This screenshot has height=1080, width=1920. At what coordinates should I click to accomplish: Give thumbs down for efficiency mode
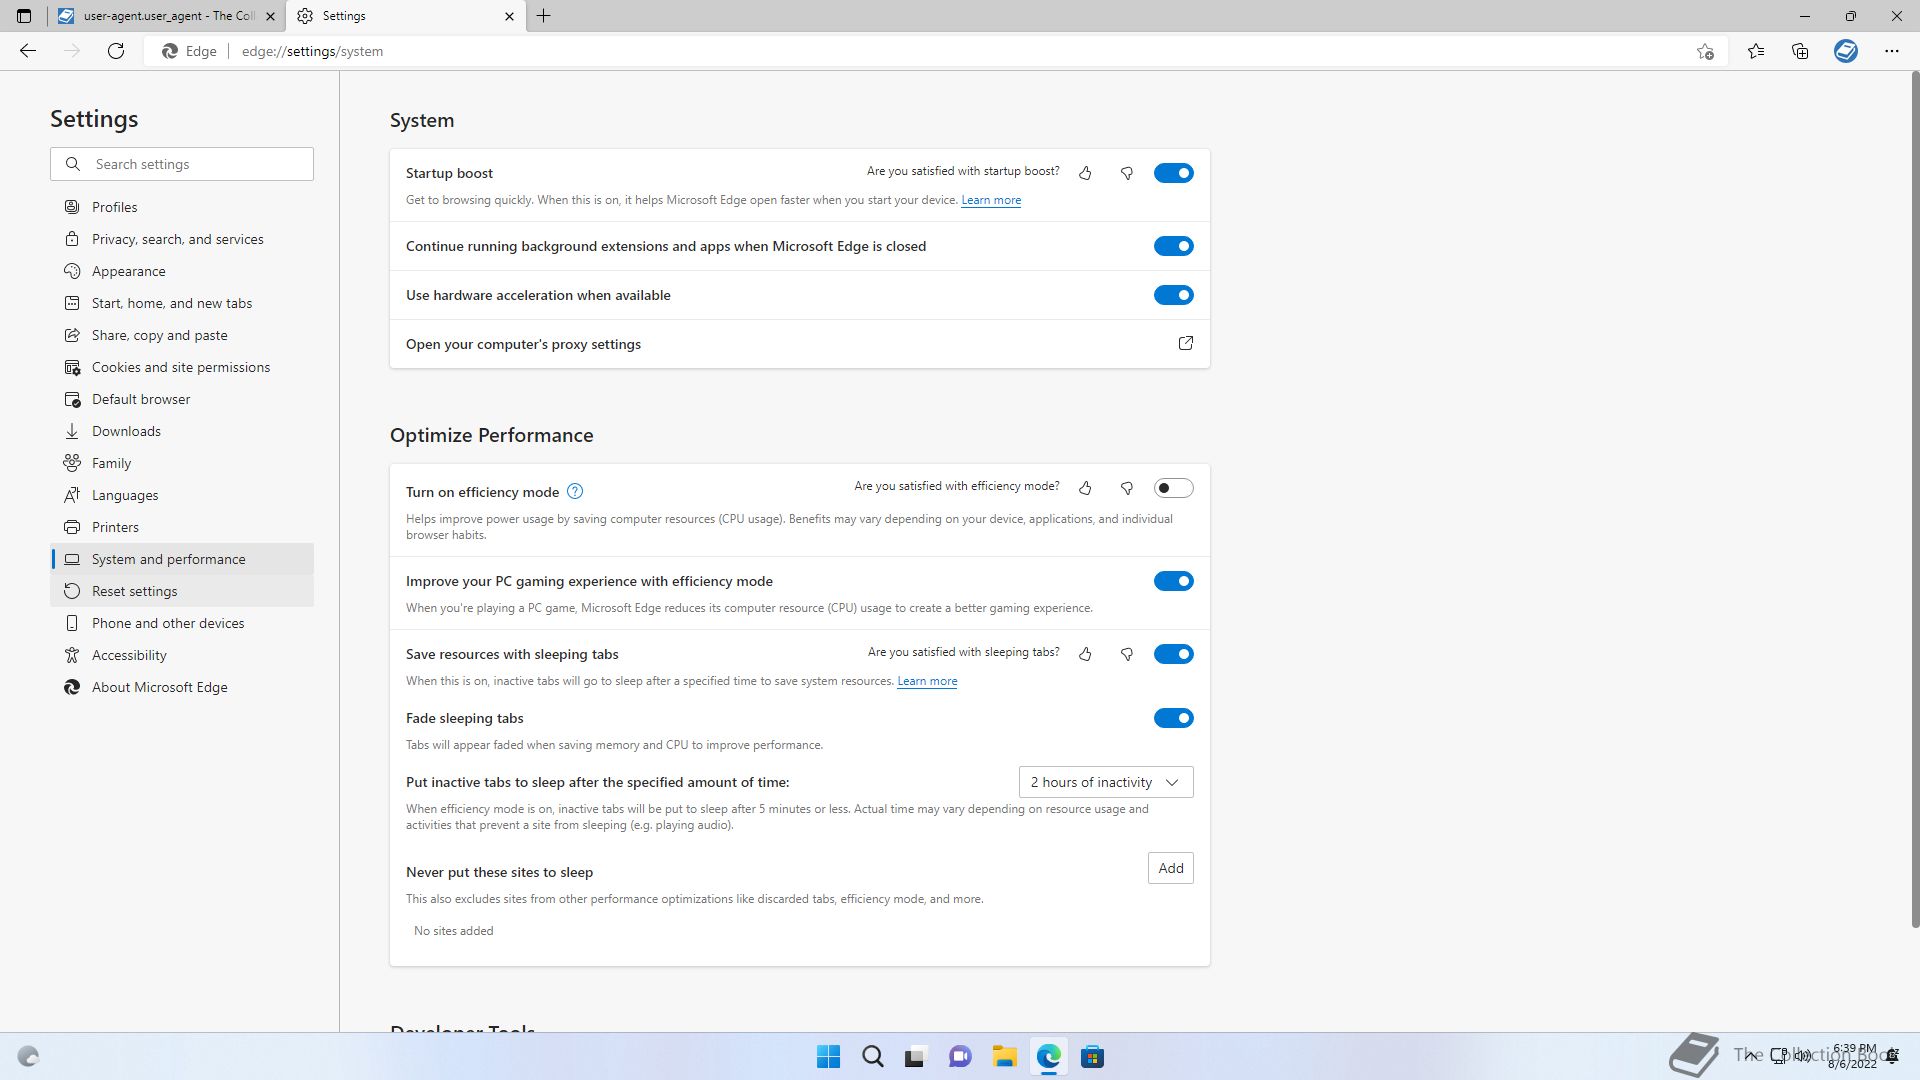point(1127,488)
